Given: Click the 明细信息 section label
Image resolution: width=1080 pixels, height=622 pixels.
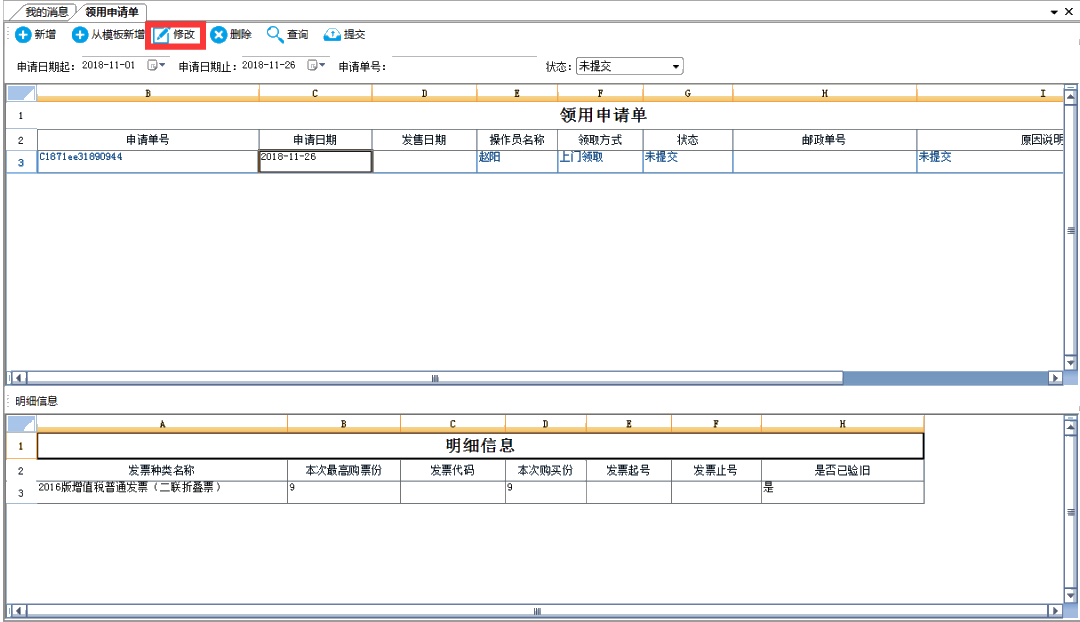Looking at the screenshot, I should (37, 401).
